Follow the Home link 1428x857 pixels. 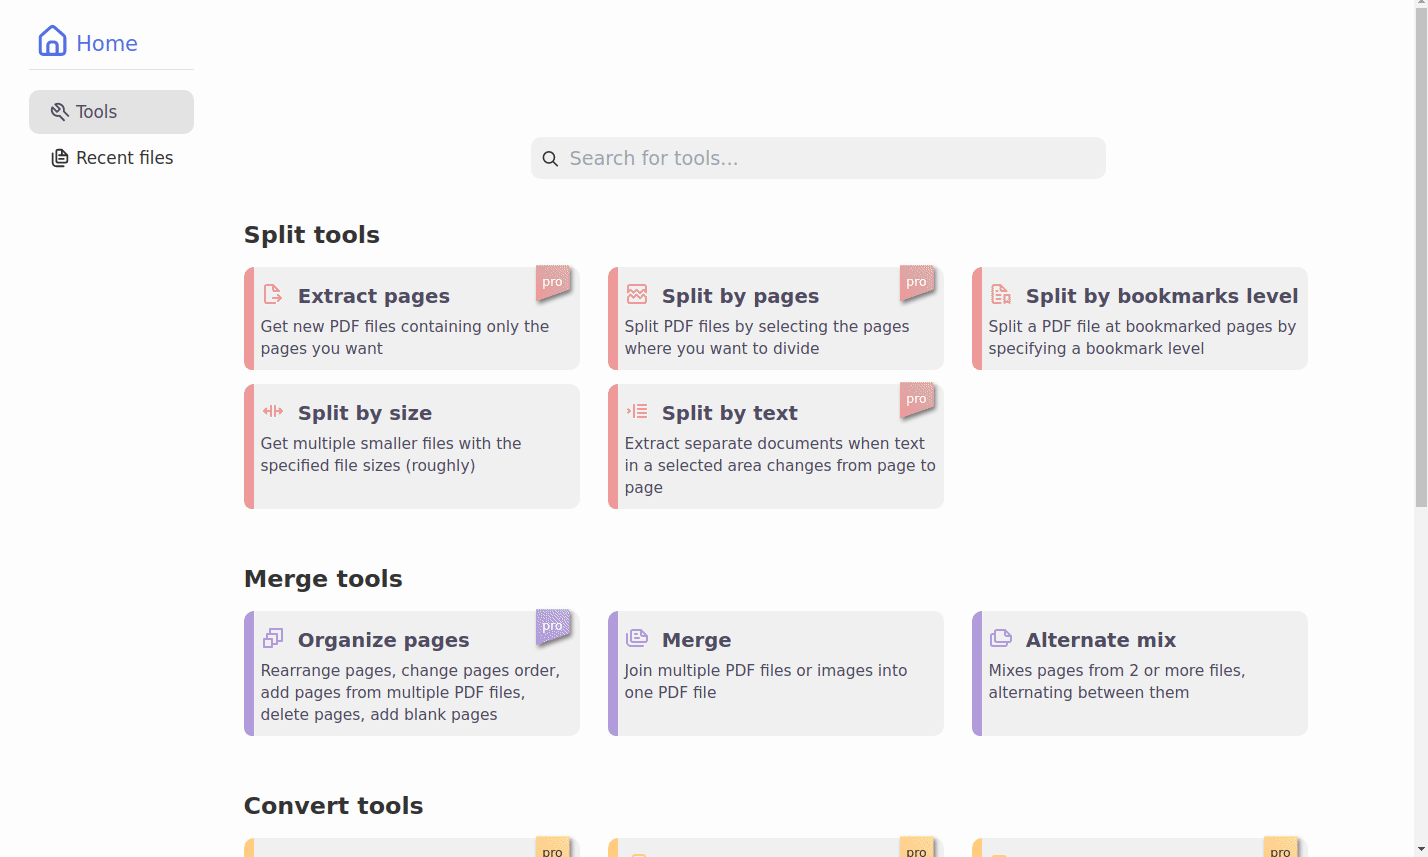(106, 42)
